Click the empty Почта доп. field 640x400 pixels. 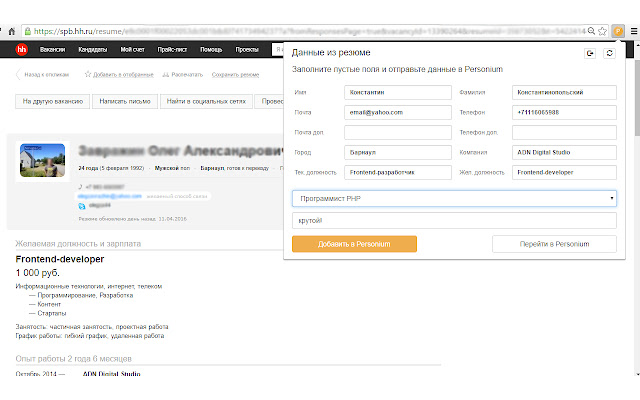click(398, 132)
